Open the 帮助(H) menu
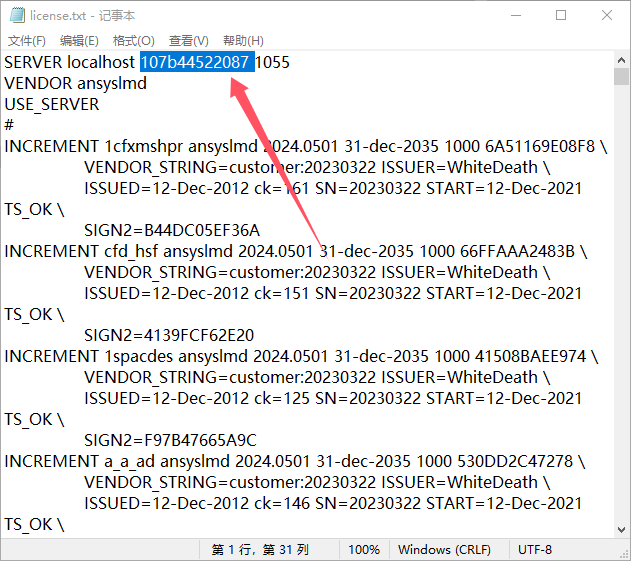The image size is (631, 561). (243, 40)
